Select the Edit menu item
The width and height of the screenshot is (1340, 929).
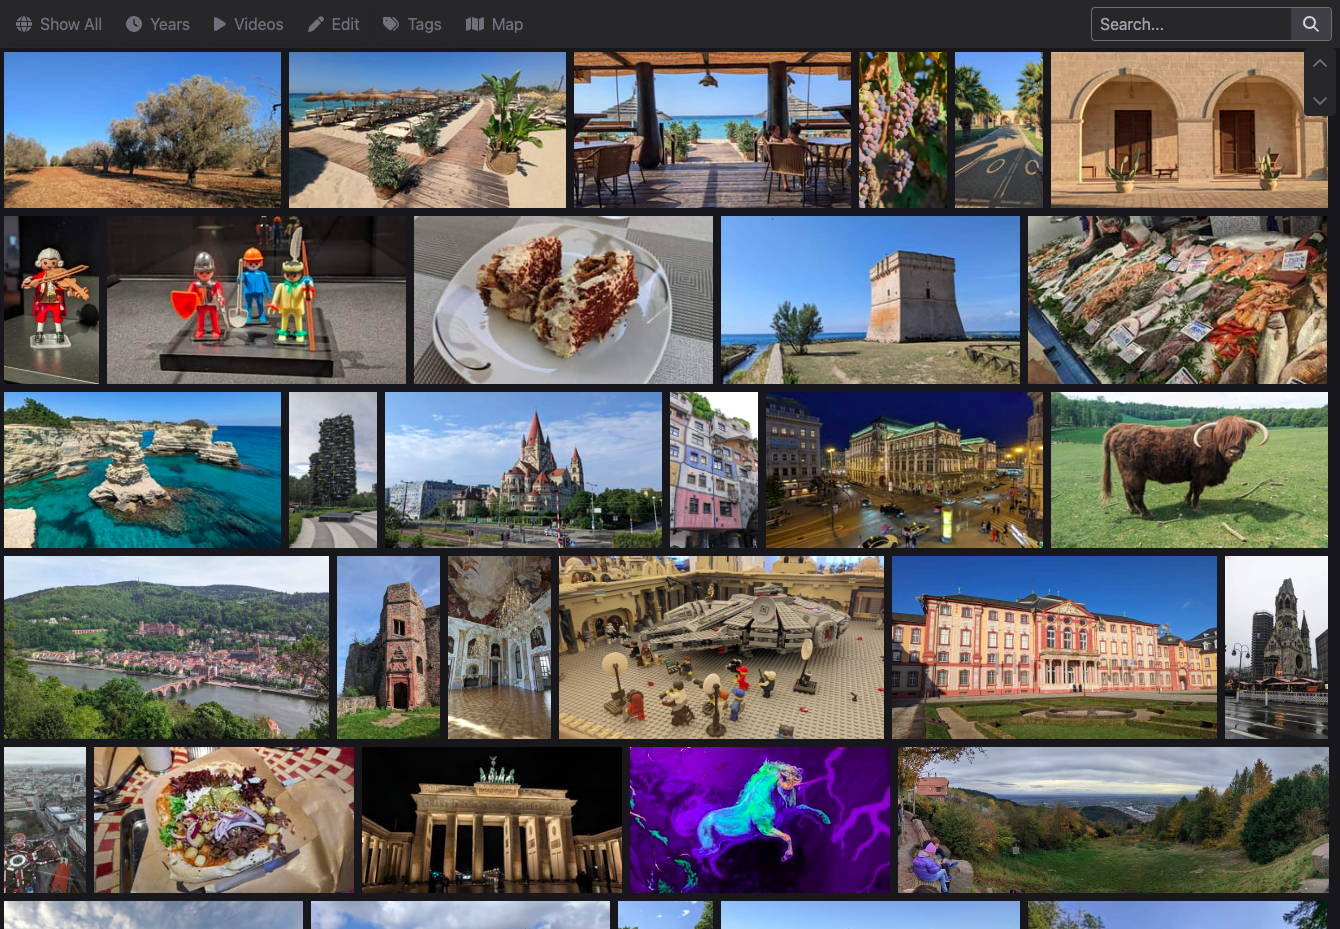346,24
